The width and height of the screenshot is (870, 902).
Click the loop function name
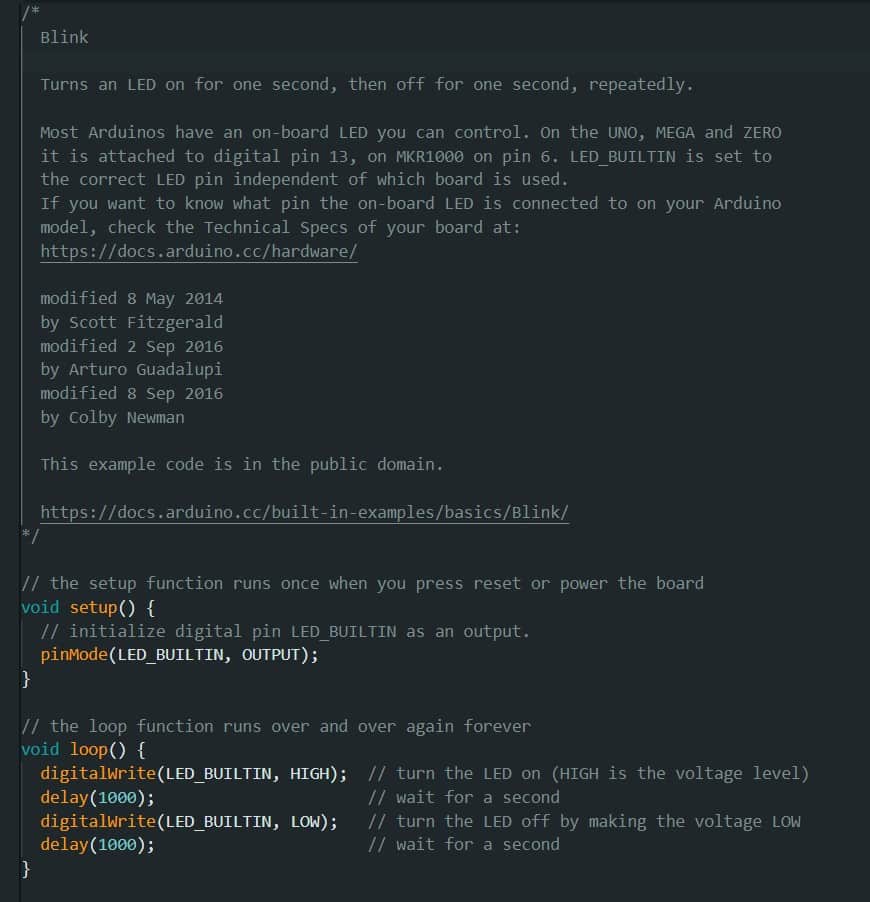click(88, 749)
